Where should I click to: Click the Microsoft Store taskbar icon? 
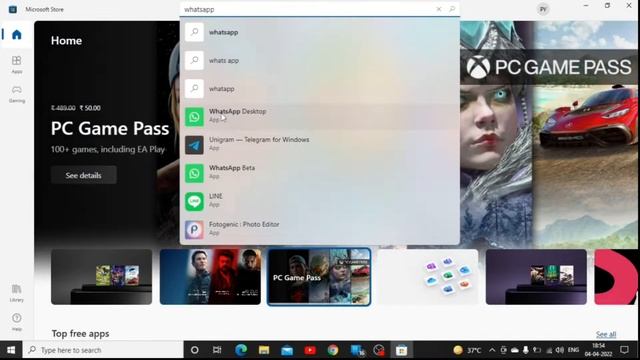click(401, 350)
